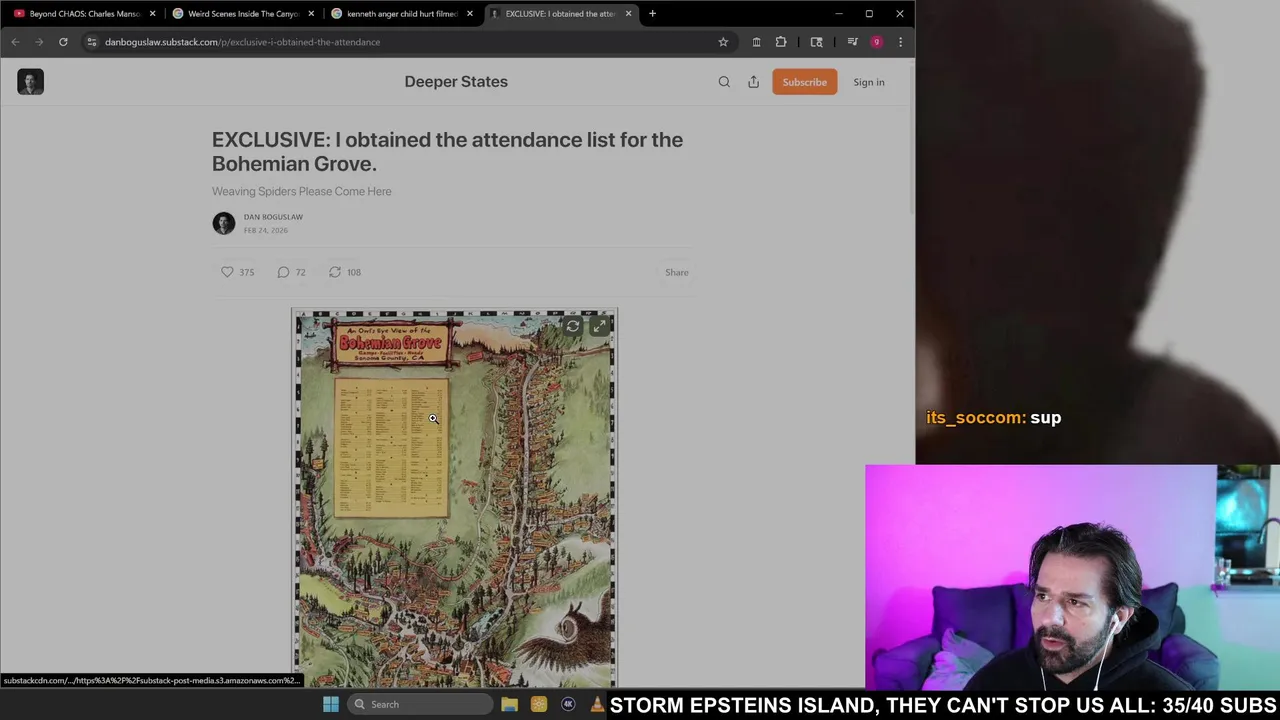Click the Windows taskbar Search box

coord(420,704)
